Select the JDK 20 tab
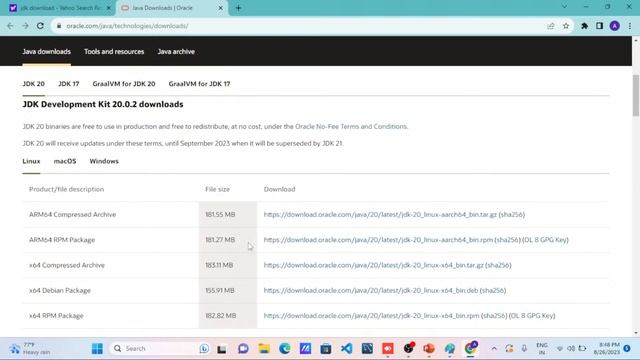Screen dimensions: 640x360 pos(33,84)
